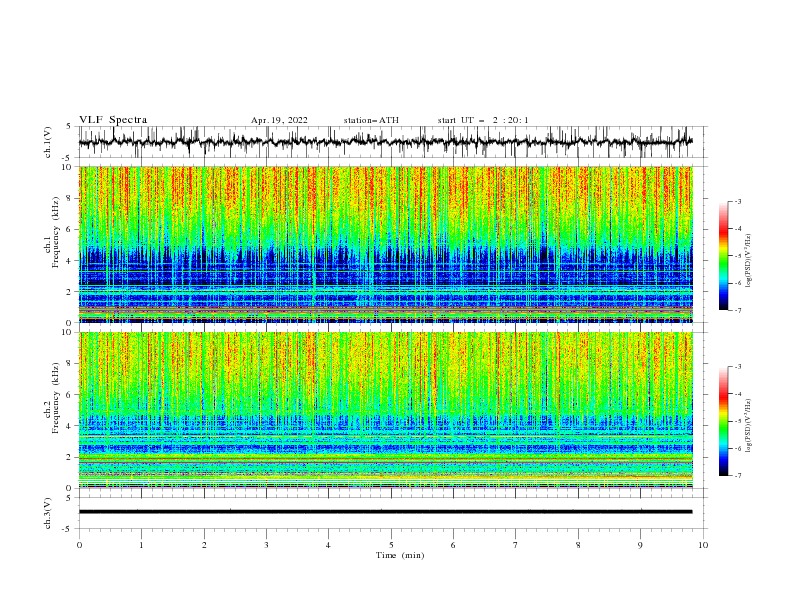792x612 pixels.
Task: Select the ch.1 "Frequency (kHz)" axis label
Action: coord(56,232)
